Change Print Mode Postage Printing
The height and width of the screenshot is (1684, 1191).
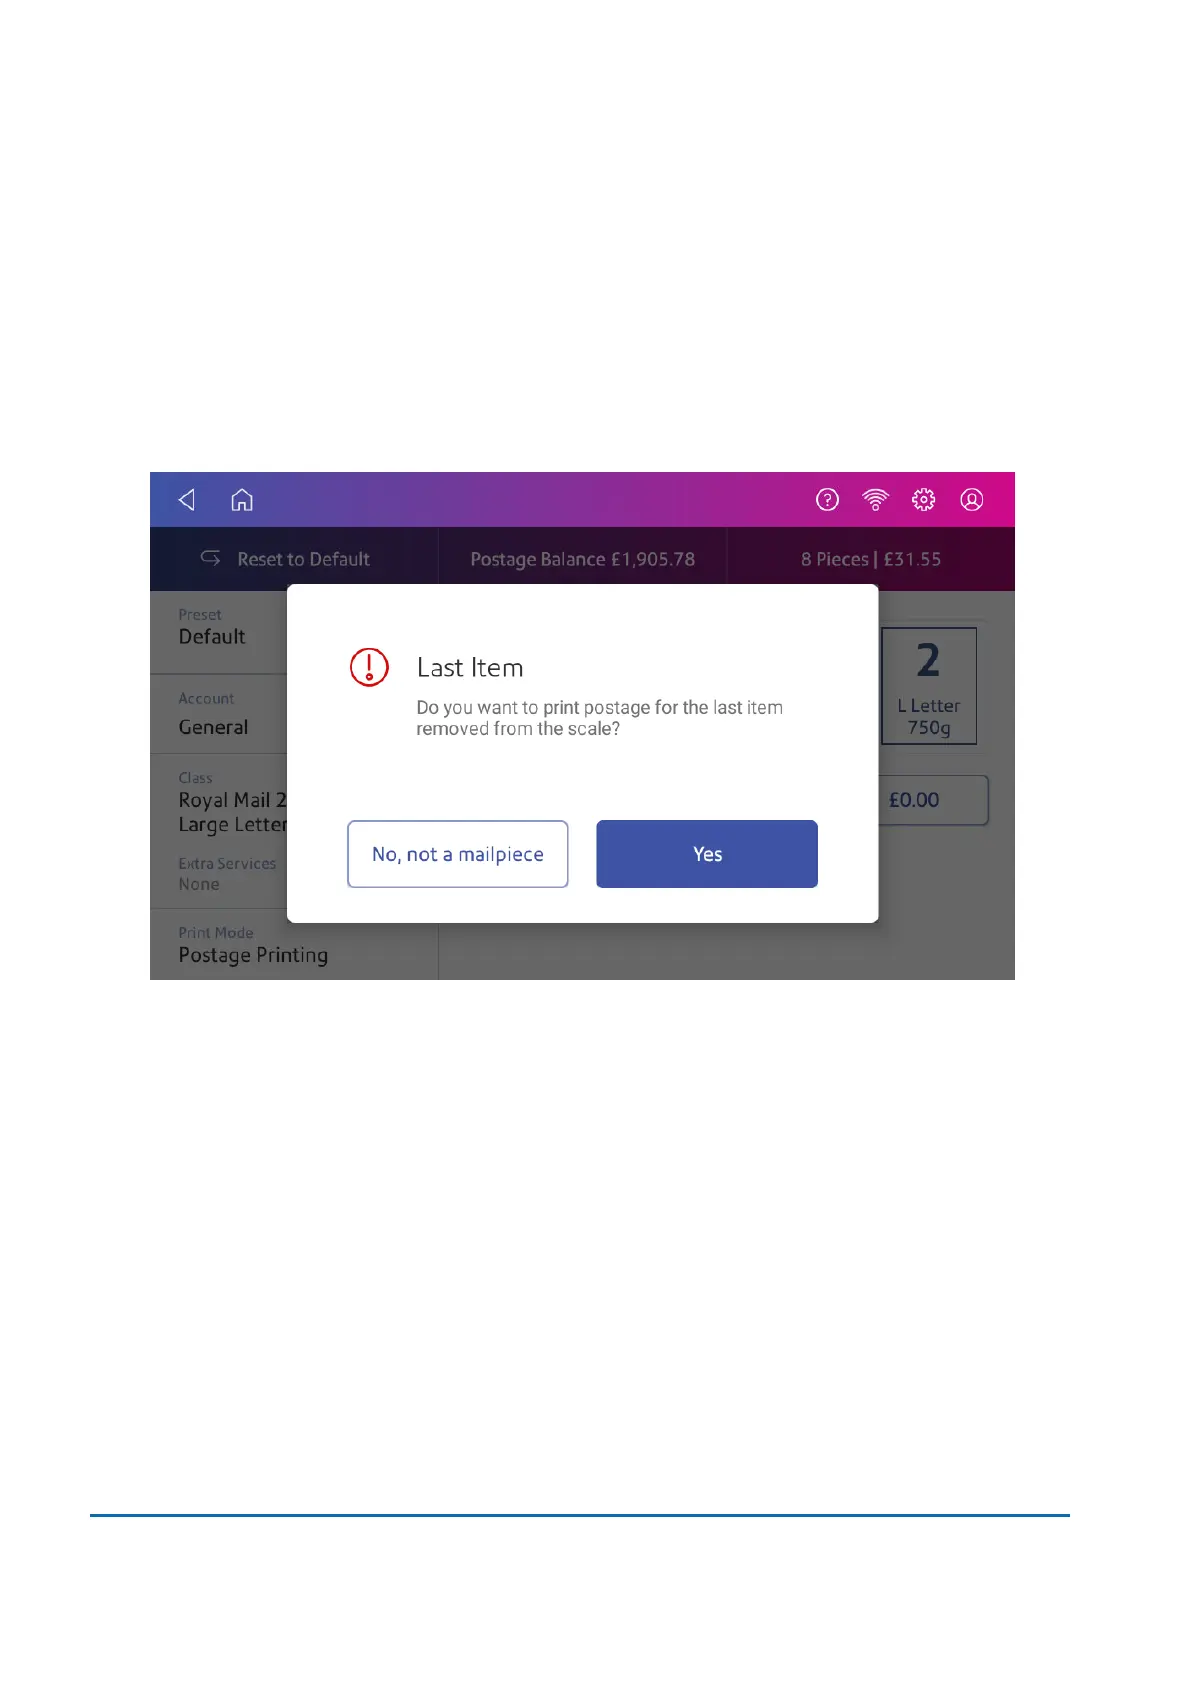click(294, 945)
